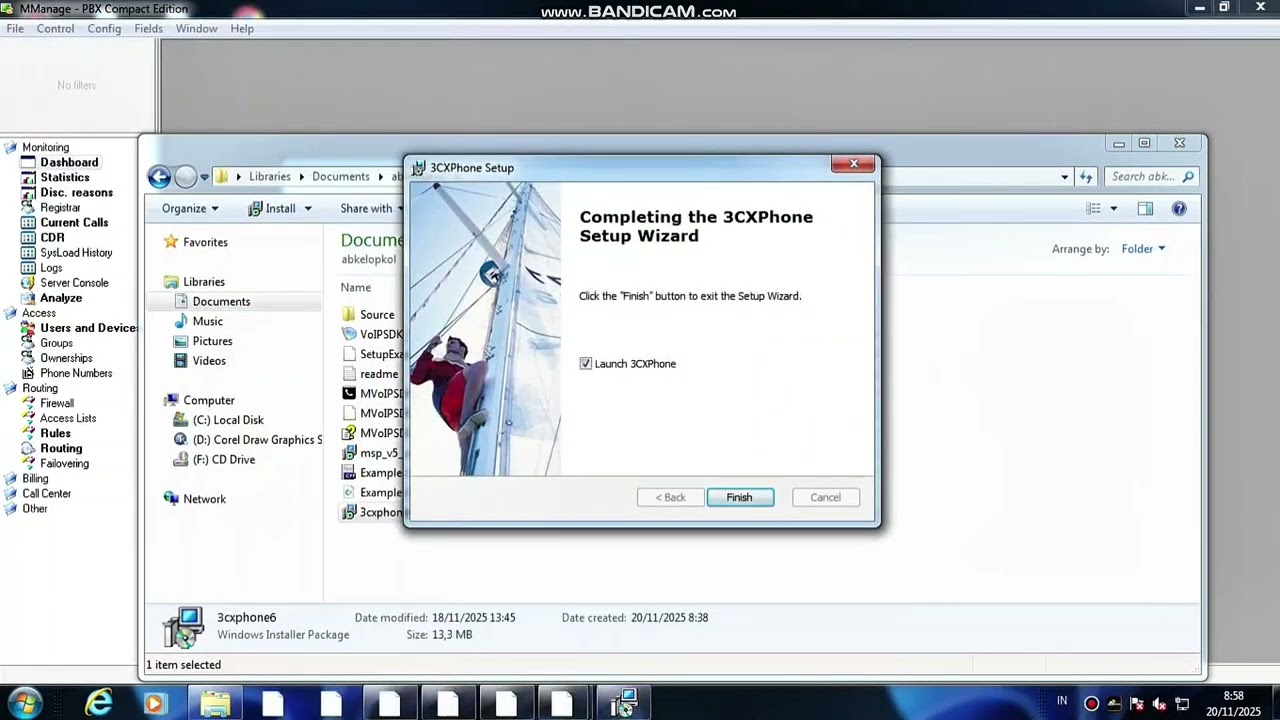This screenshot has height=720, width=1280.
Task: Open the File menu
Action: [x=15, y=28]
